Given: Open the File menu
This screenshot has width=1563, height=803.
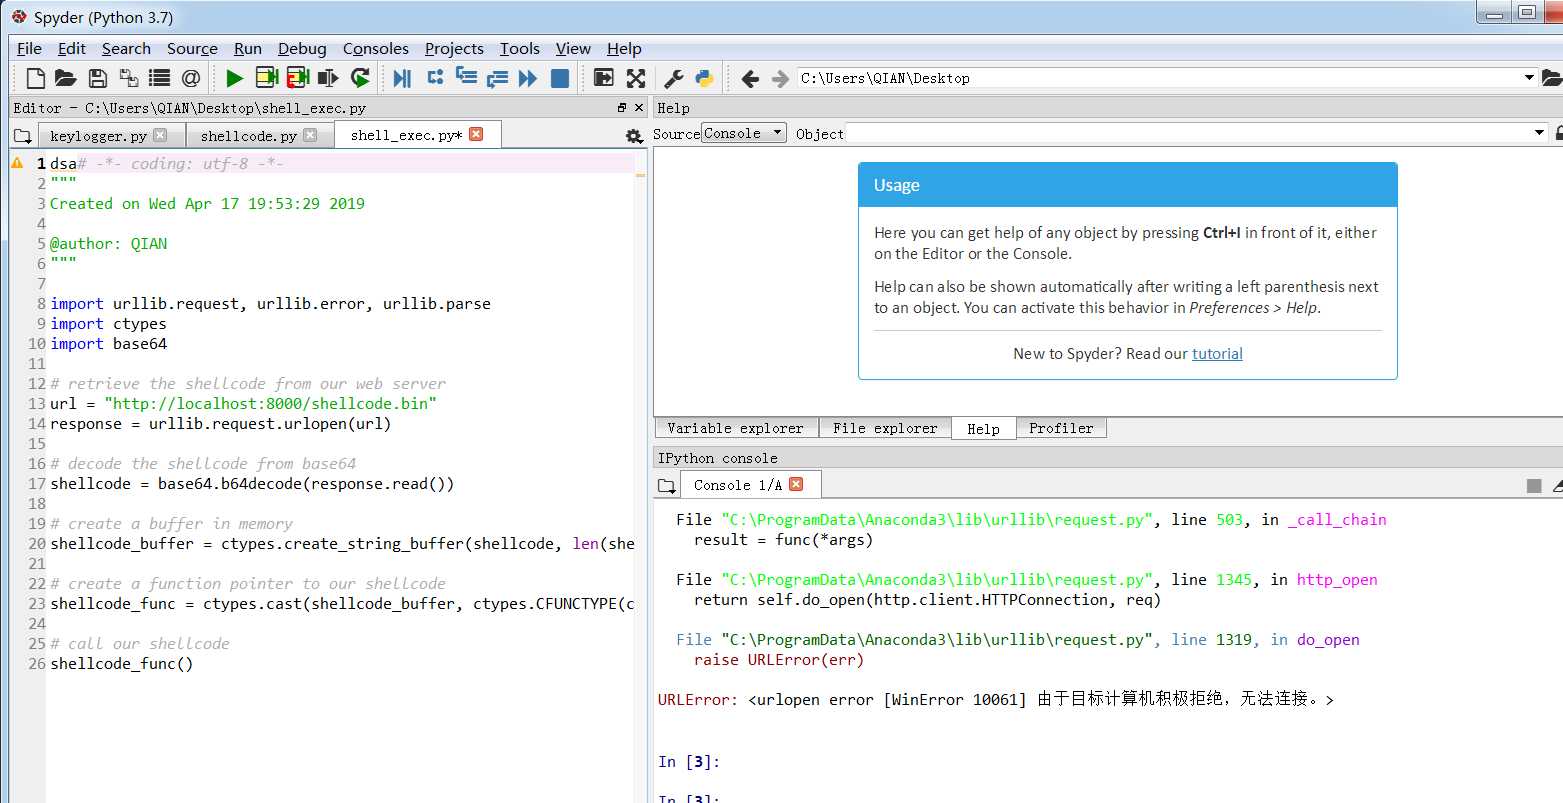Looking at the screenshot, I should (x=29, y=48).
